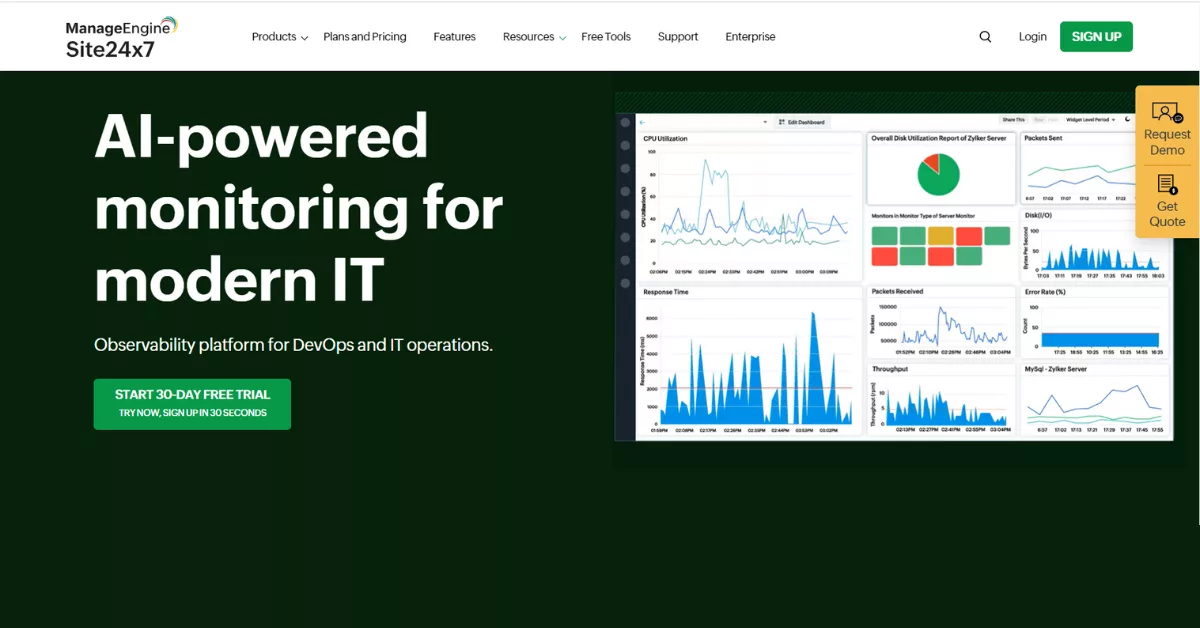
Task: Click the Response Time chart in preview
Action: (x=751, y=361)
